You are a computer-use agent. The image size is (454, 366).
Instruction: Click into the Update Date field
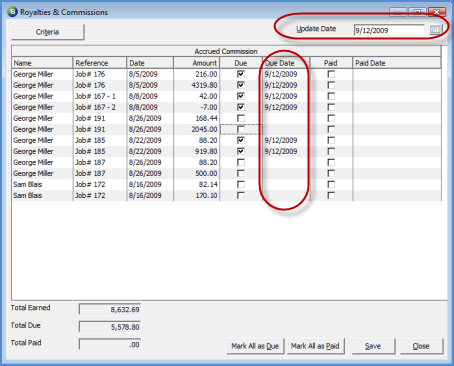pos(389,30)
